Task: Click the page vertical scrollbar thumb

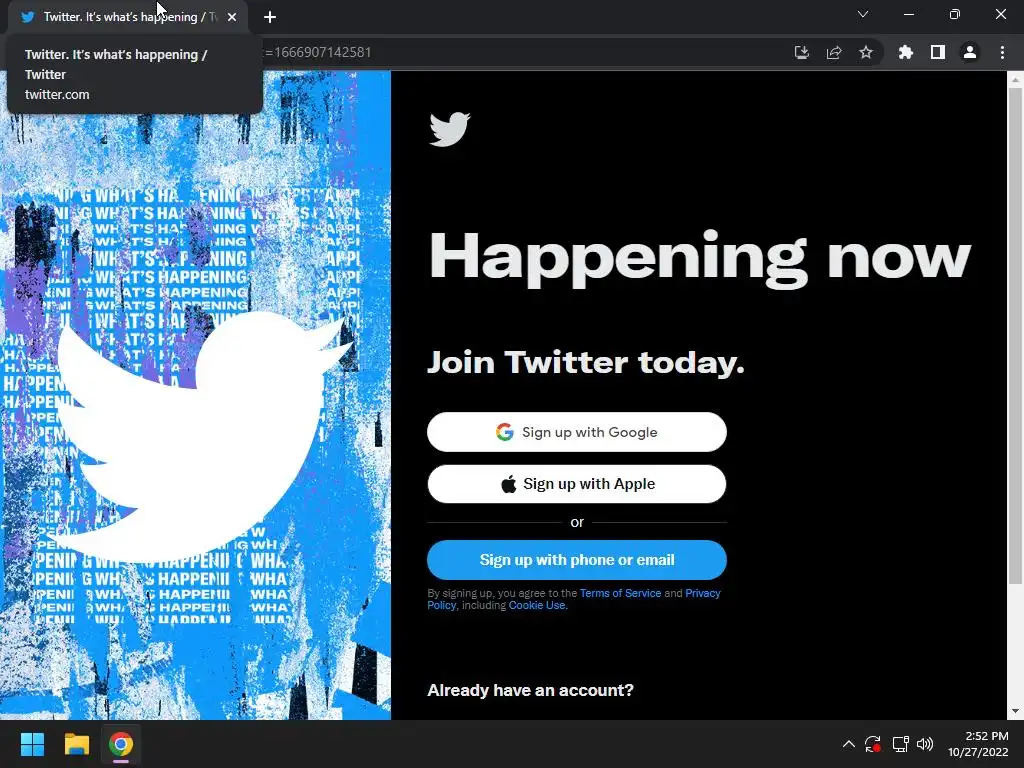Action: pos(1015,336)
